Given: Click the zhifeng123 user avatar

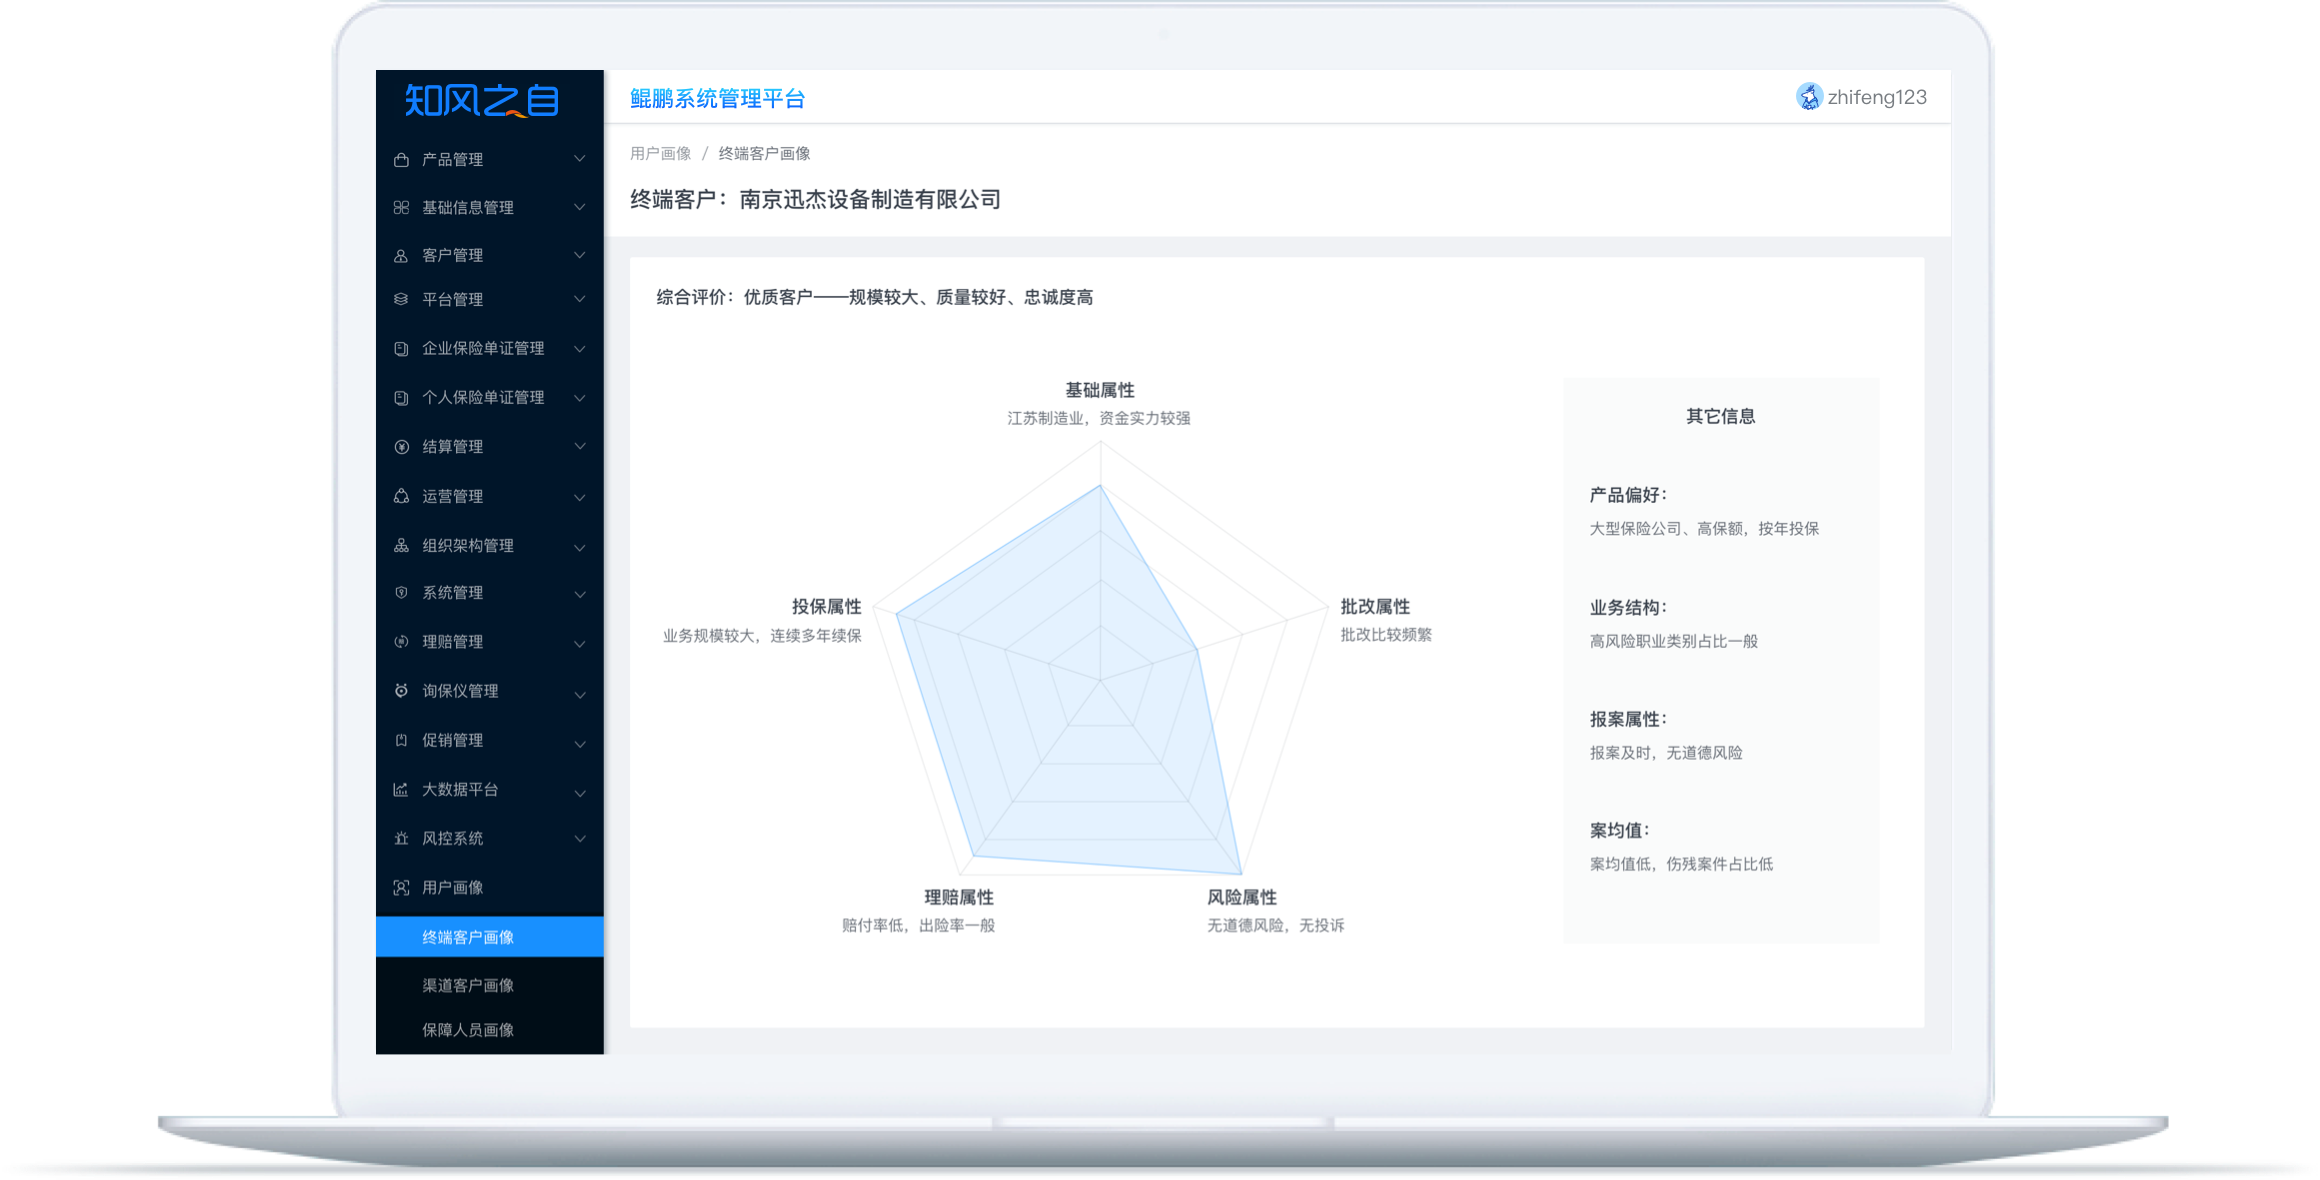Looking at the screenshot, I should 1809,97.
